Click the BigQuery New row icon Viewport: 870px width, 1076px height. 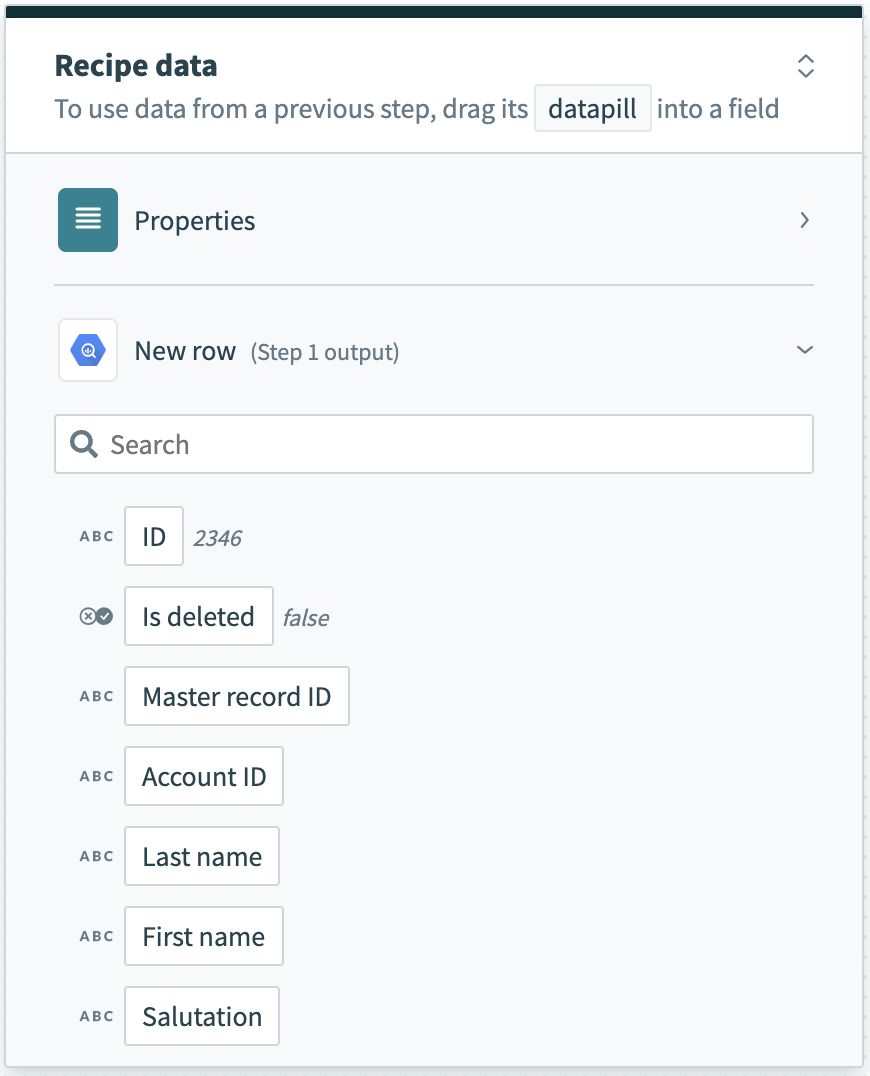tap(88, 350)
